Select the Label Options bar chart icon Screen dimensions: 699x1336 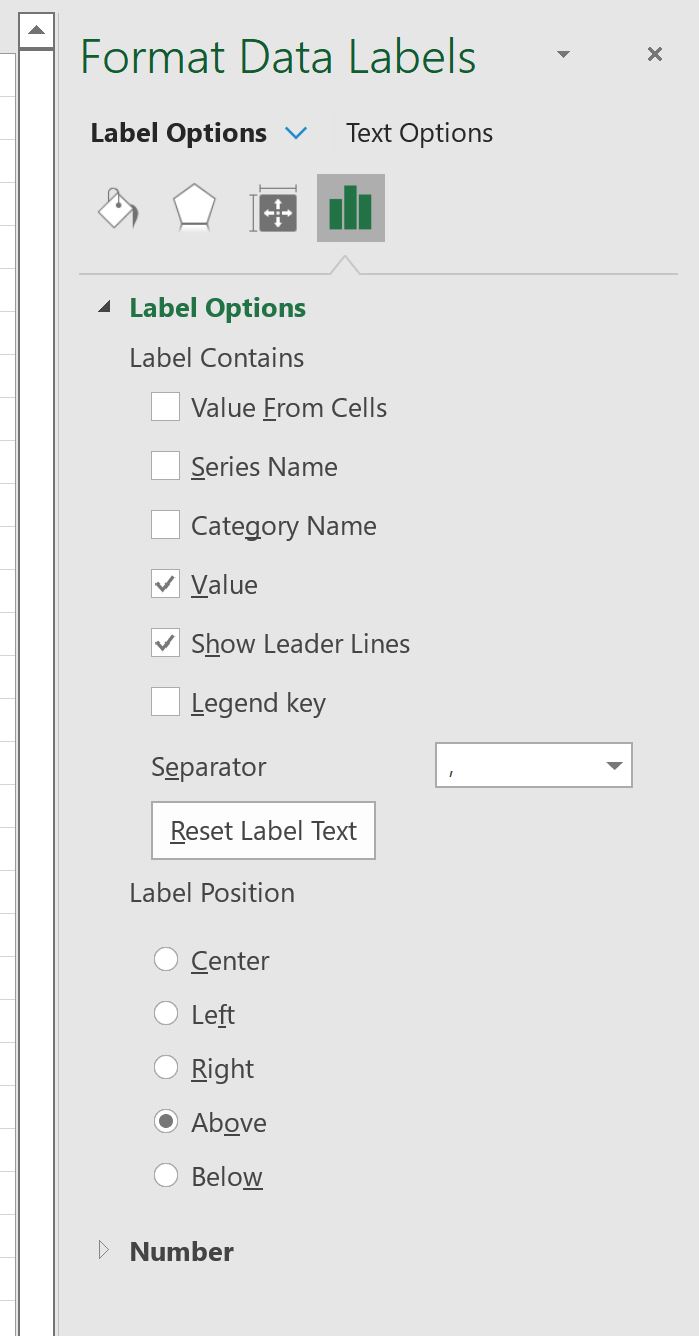350,208
